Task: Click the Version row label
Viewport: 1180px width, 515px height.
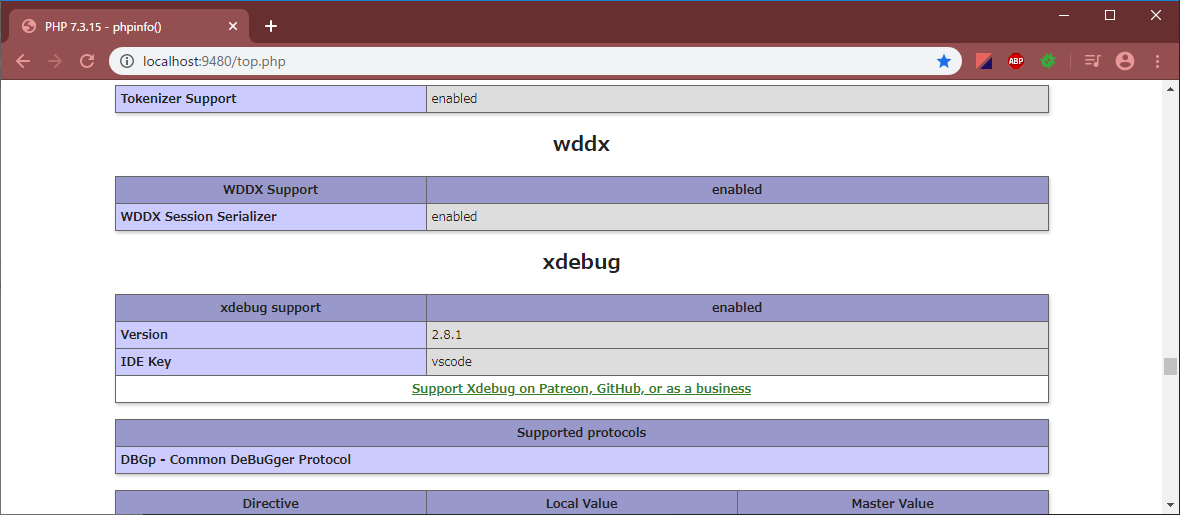Action: pos(271,334)
